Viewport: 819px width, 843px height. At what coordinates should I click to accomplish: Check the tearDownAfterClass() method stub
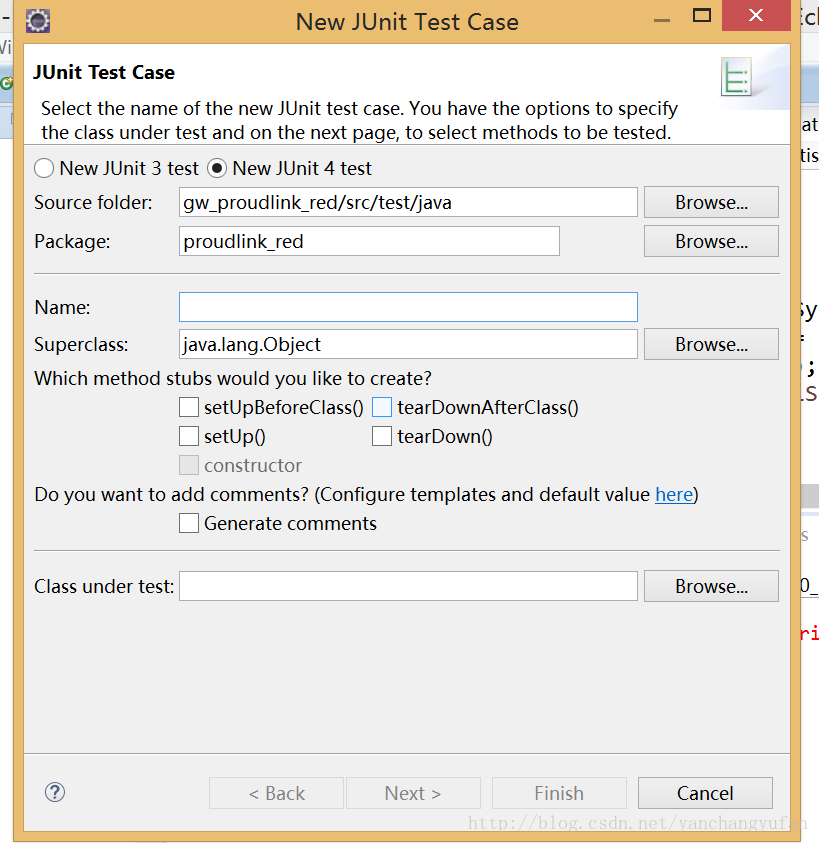pos(382,407)
